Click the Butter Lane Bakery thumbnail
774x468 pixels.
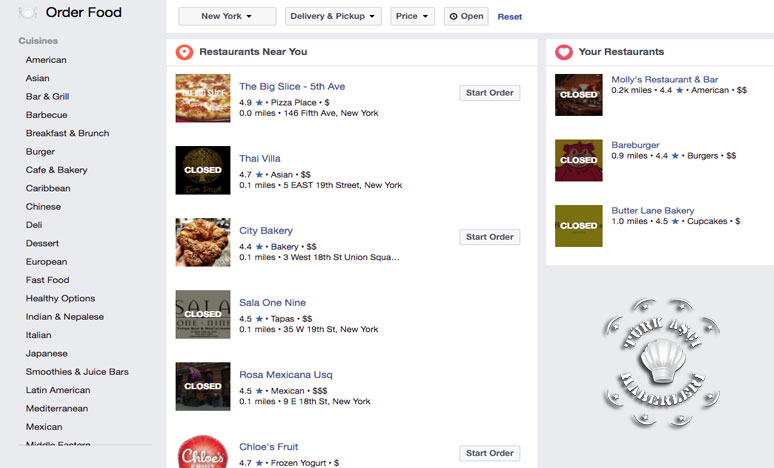tap(579, 226)
